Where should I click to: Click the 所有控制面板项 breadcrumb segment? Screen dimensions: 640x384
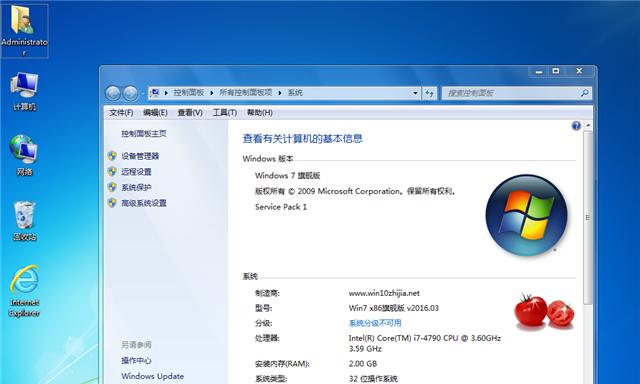pos(246,93)
